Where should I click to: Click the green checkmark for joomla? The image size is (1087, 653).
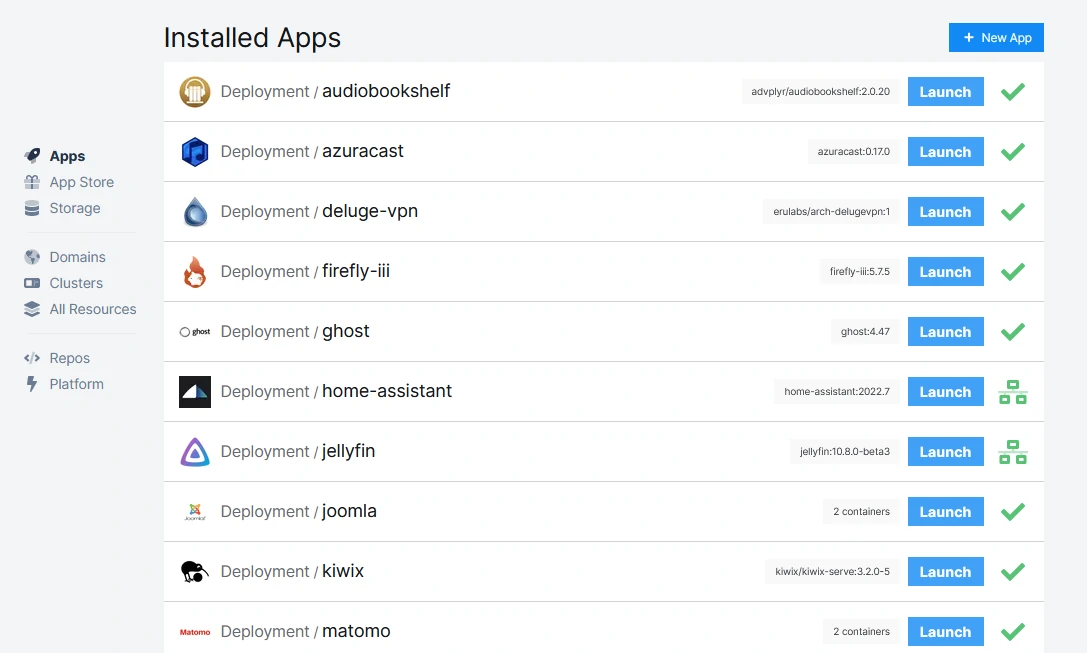[1013, 512]
